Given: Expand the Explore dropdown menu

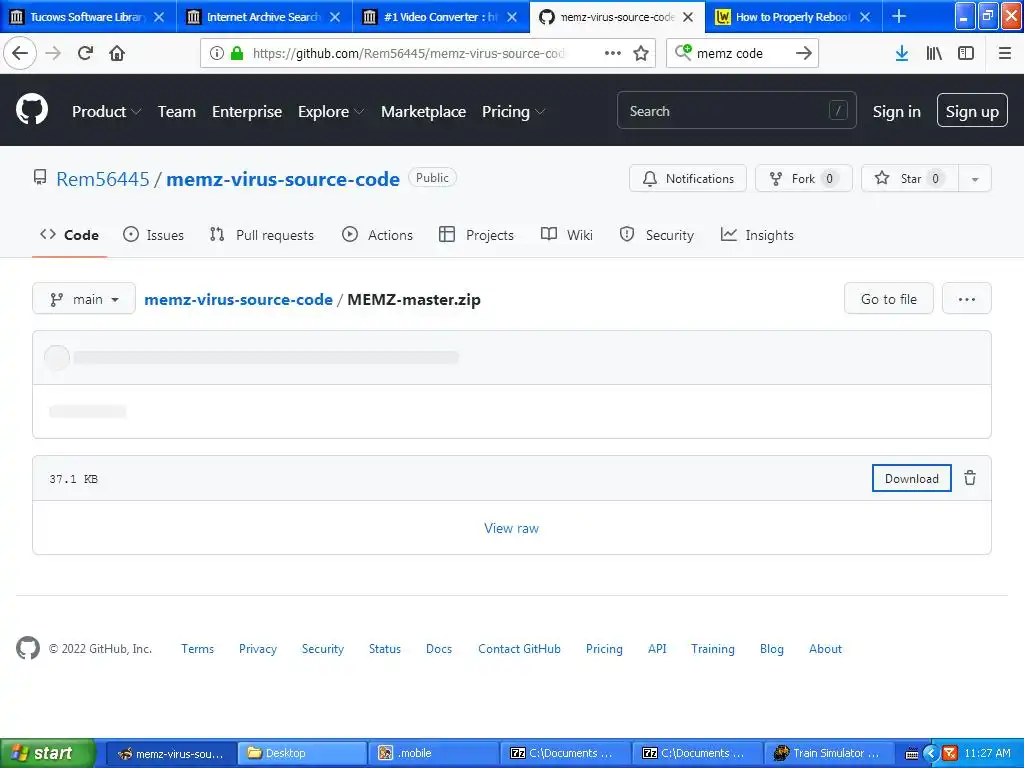Looking at the screenshot, I should [330, 112].
